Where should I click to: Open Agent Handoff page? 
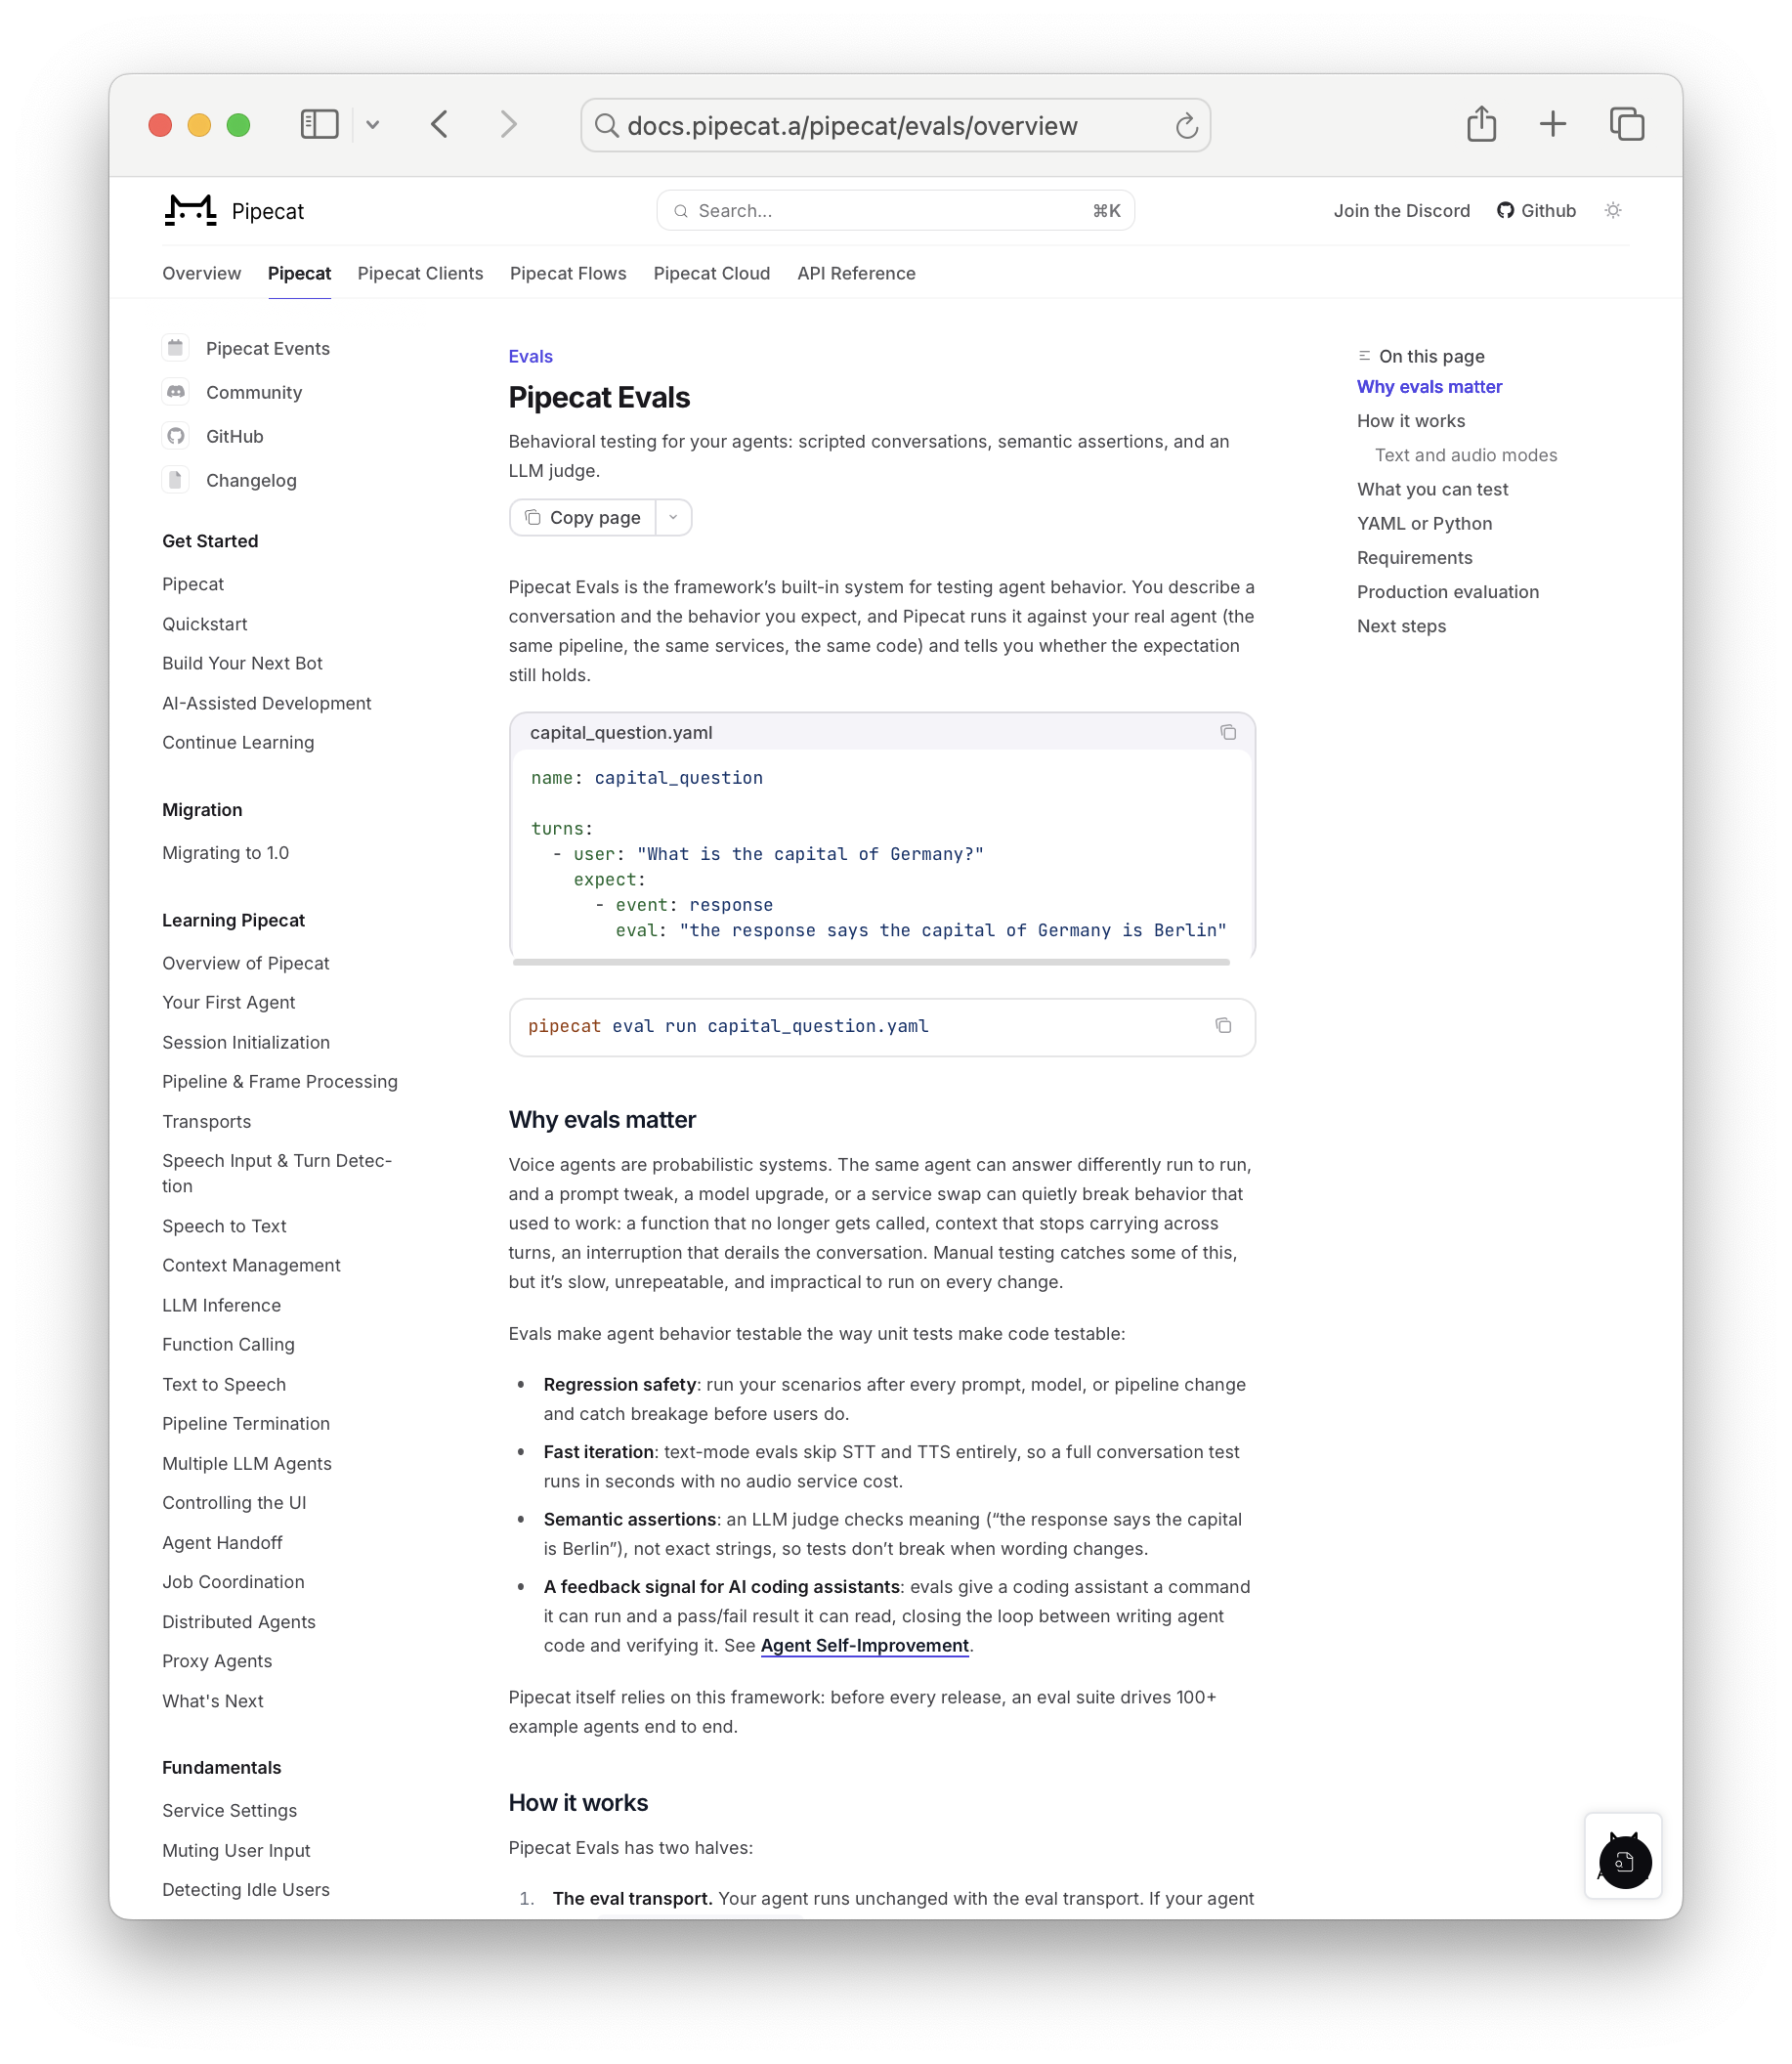(222, 1541)
